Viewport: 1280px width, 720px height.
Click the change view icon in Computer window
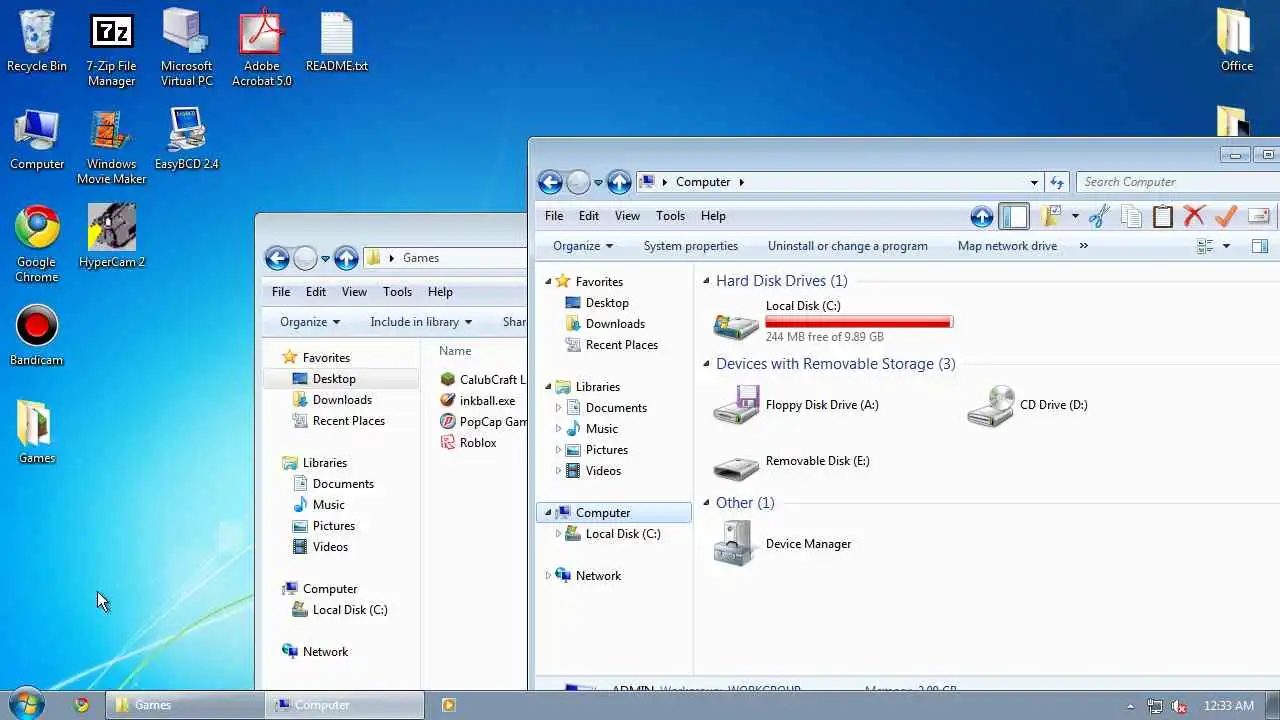[1205, 246]
